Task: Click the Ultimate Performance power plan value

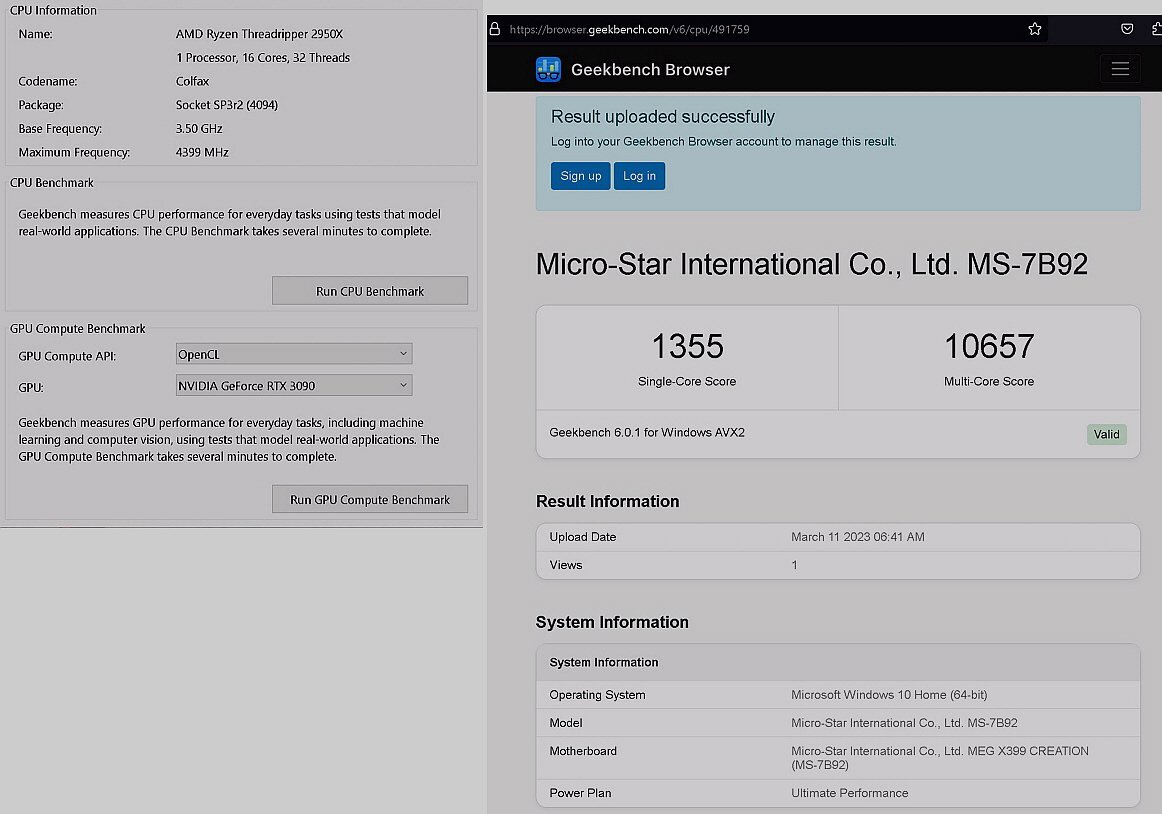Action: point(849,793)
